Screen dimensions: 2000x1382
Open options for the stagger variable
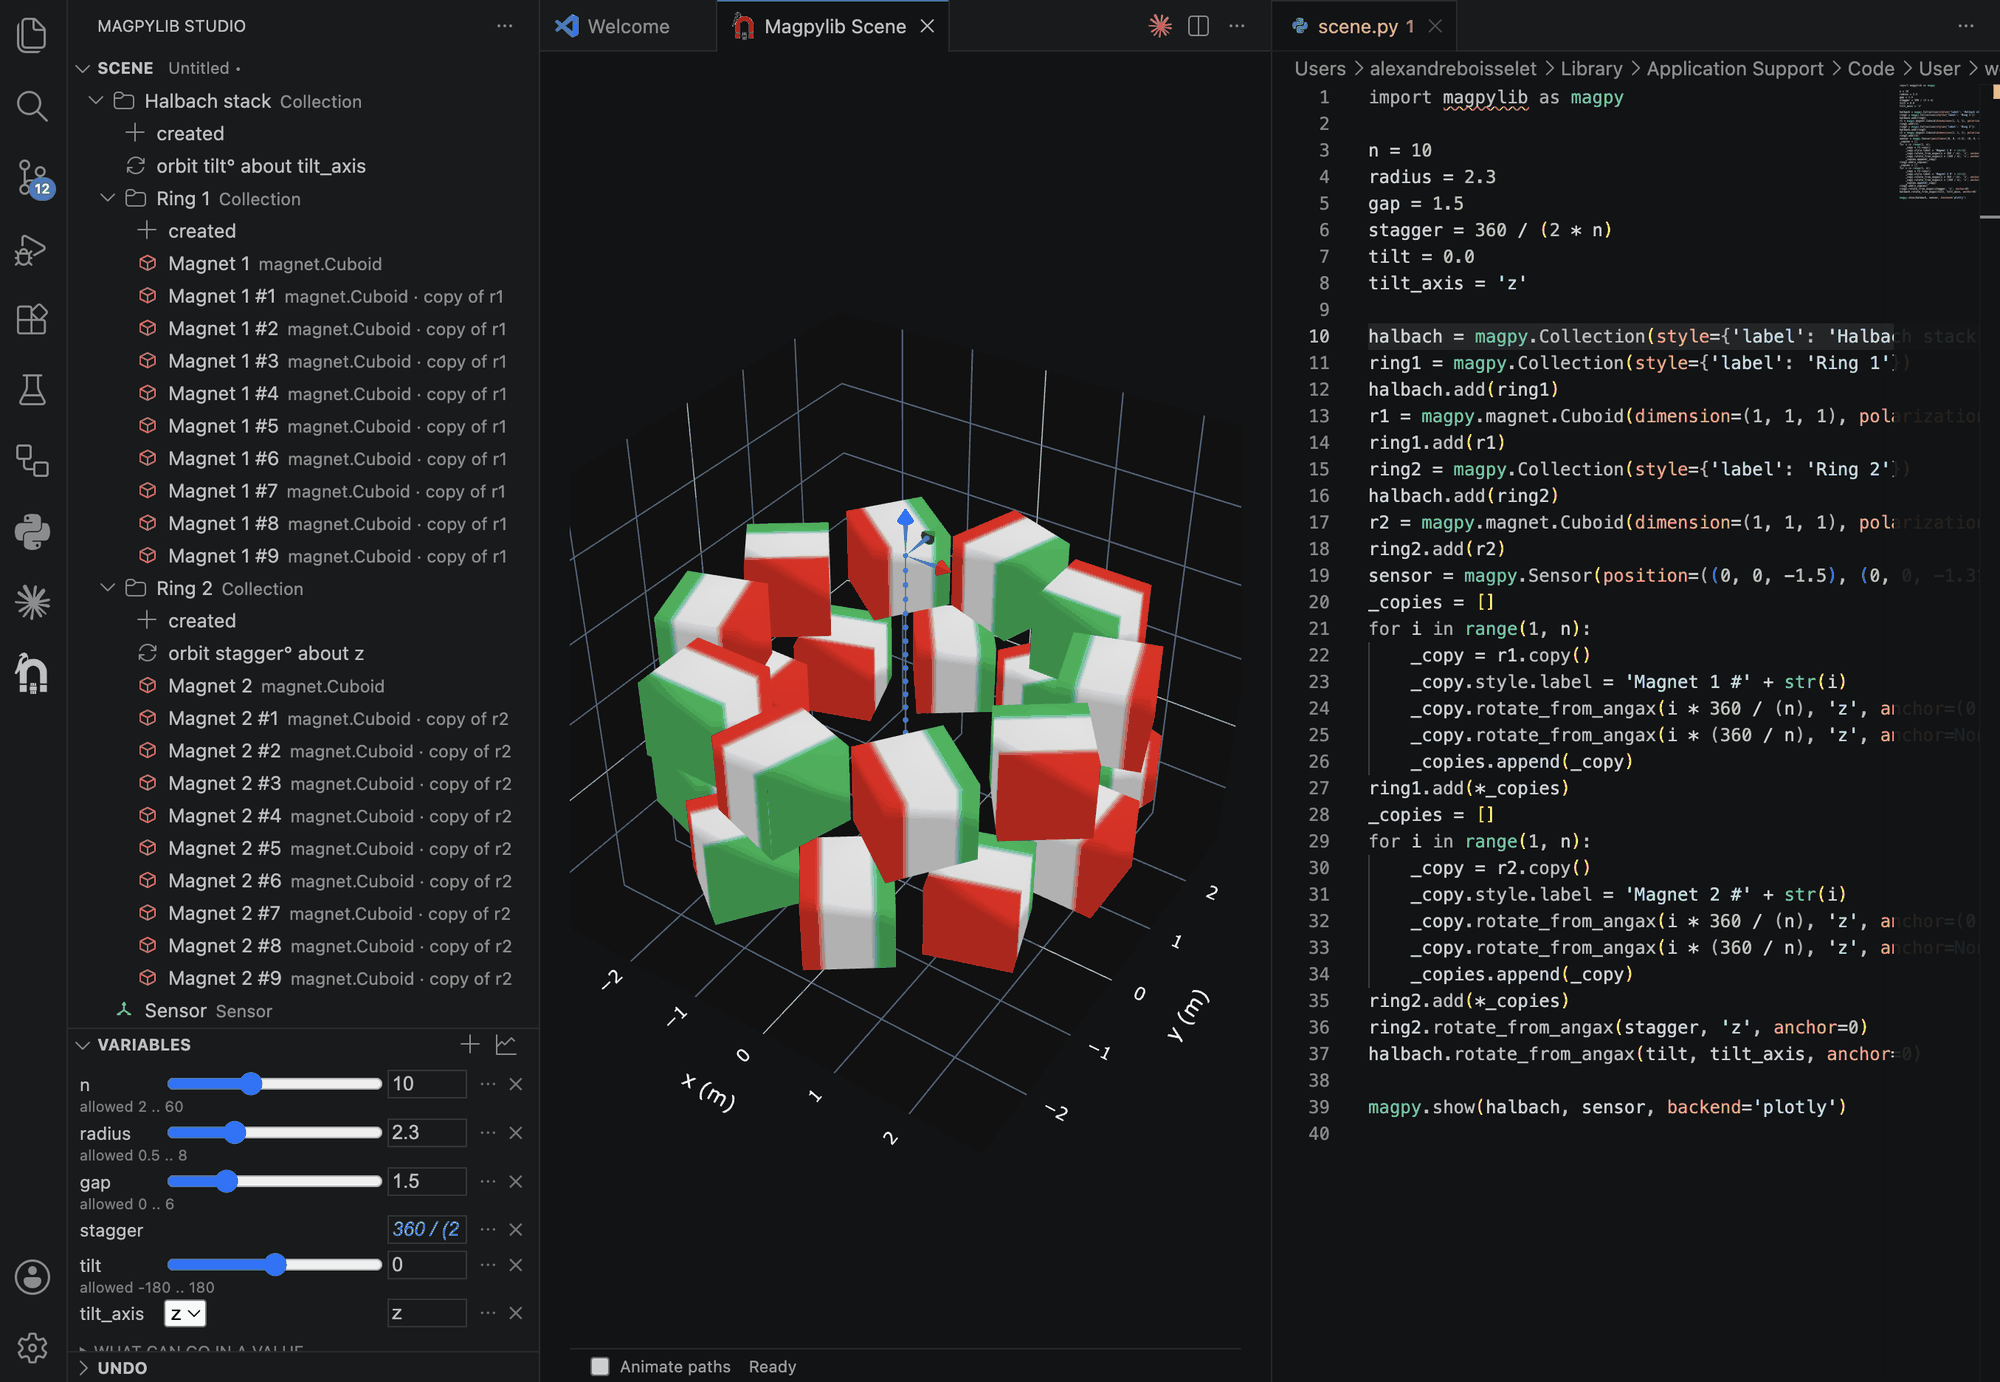(x=488, y=1229)
